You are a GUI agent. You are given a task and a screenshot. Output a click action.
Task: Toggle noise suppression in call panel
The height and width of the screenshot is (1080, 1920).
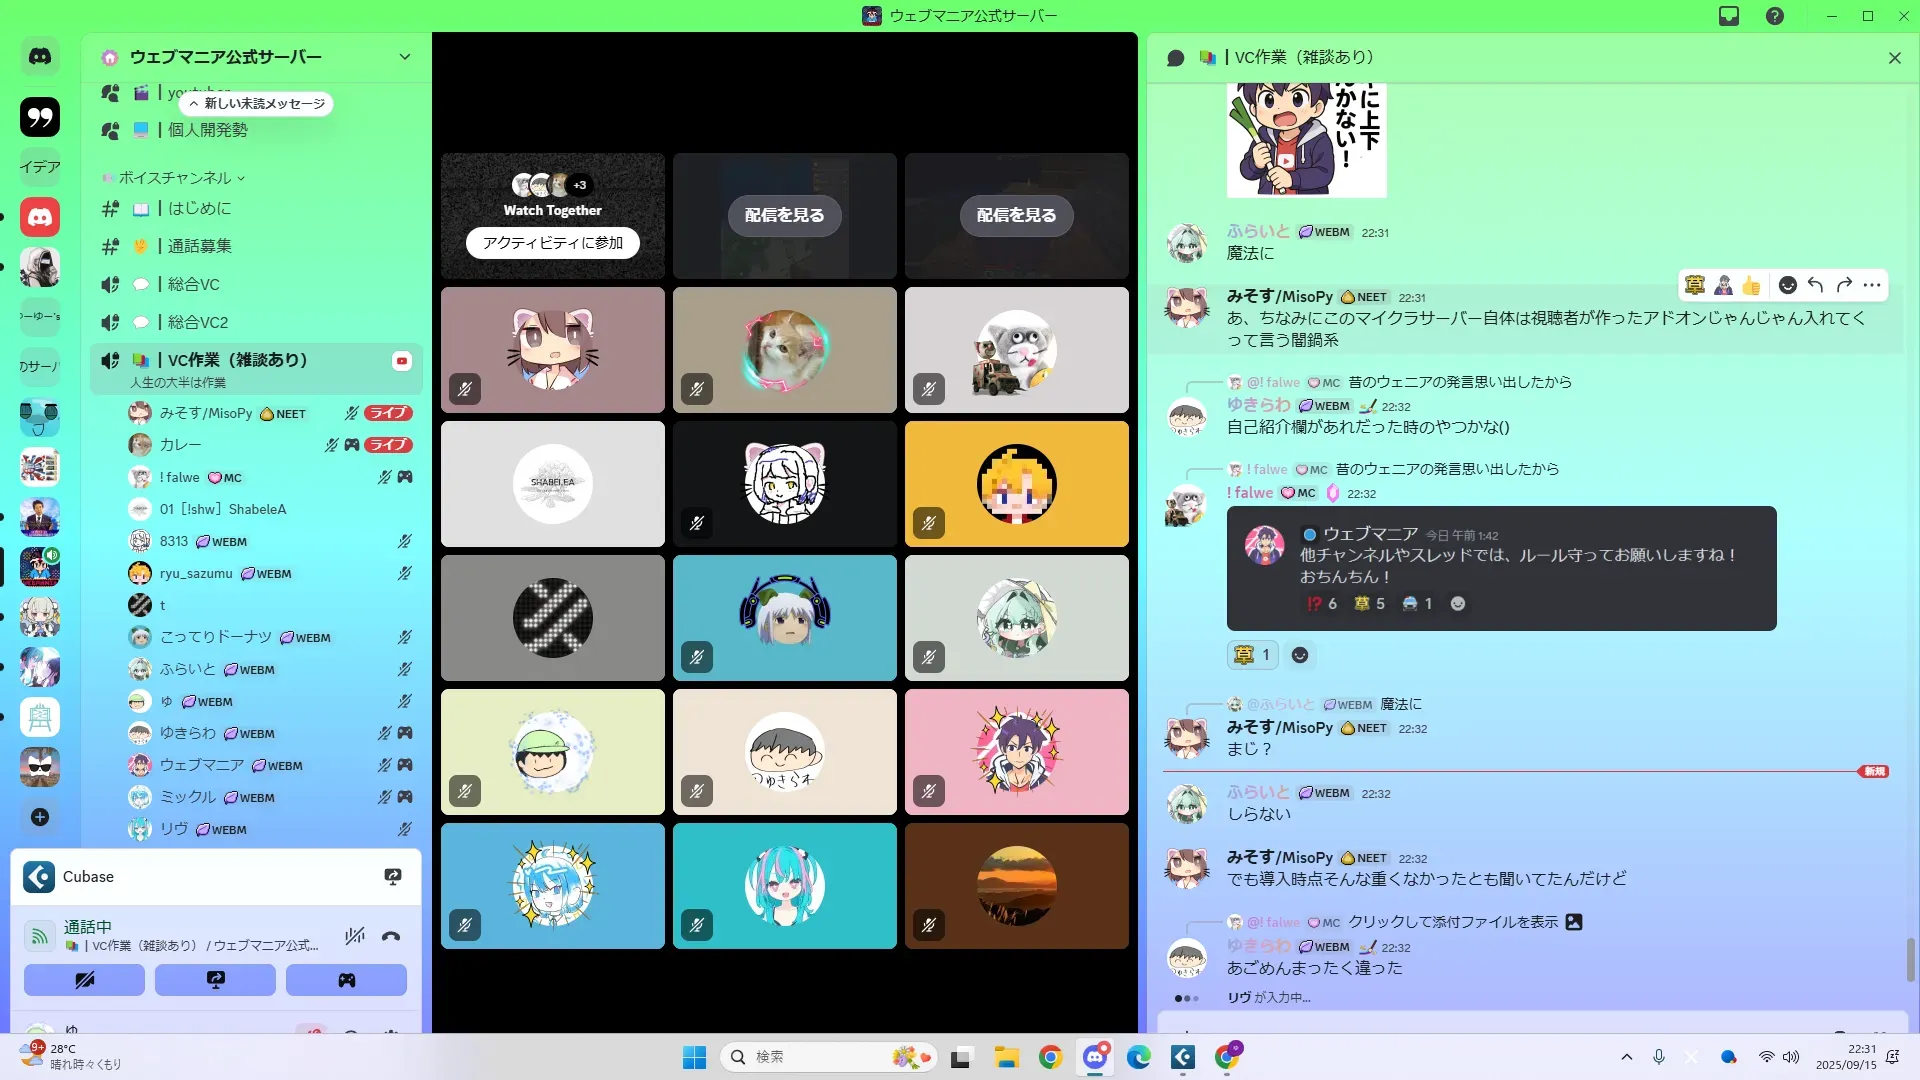[354, 936]
